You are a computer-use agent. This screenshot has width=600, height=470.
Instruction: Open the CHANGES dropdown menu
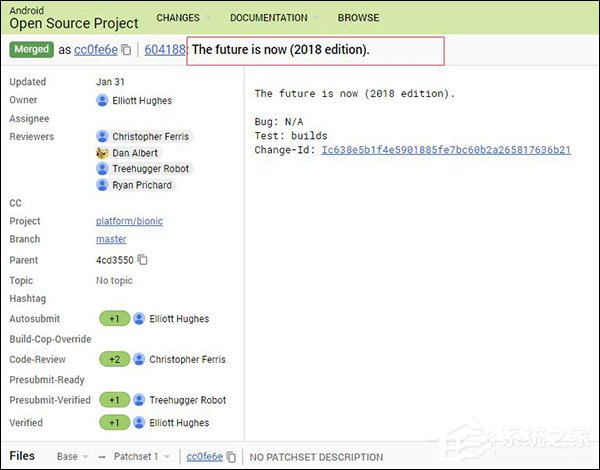(182, 17)
